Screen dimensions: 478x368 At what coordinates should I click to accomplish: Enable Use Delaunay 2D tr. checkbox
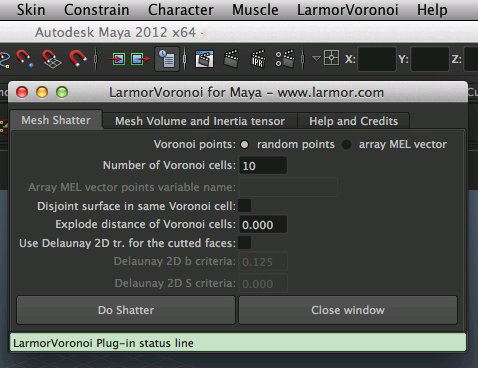click(x=245, y=243)
